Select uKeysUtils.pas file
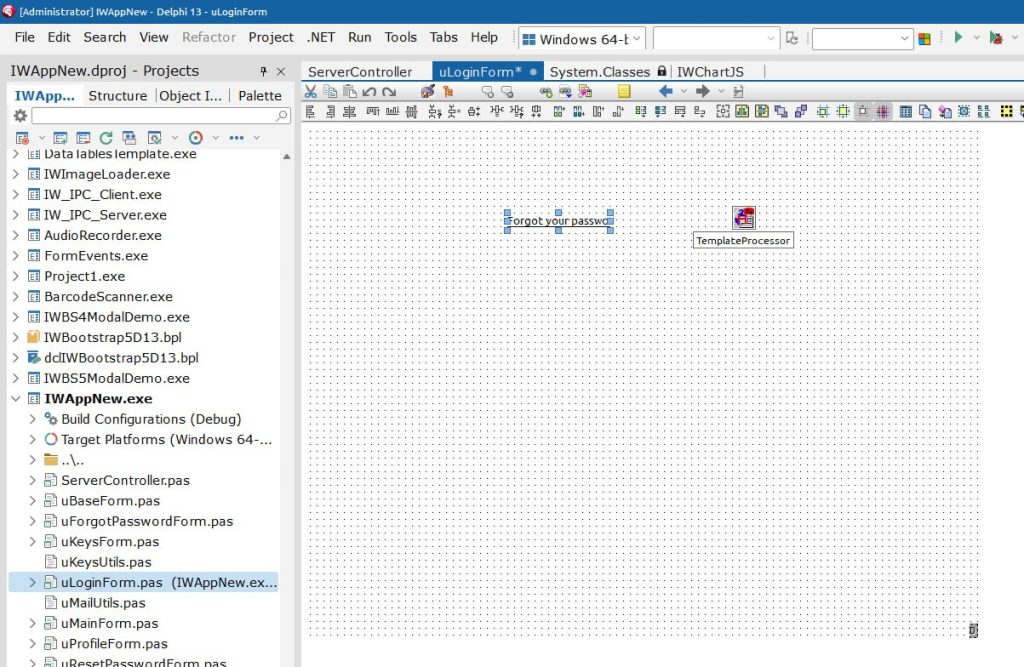 coord(106,562)
